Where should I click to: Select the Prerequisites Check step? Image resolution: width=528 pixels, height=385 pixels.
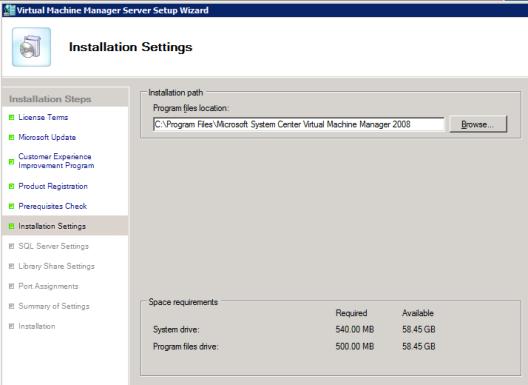pos(53,206)
